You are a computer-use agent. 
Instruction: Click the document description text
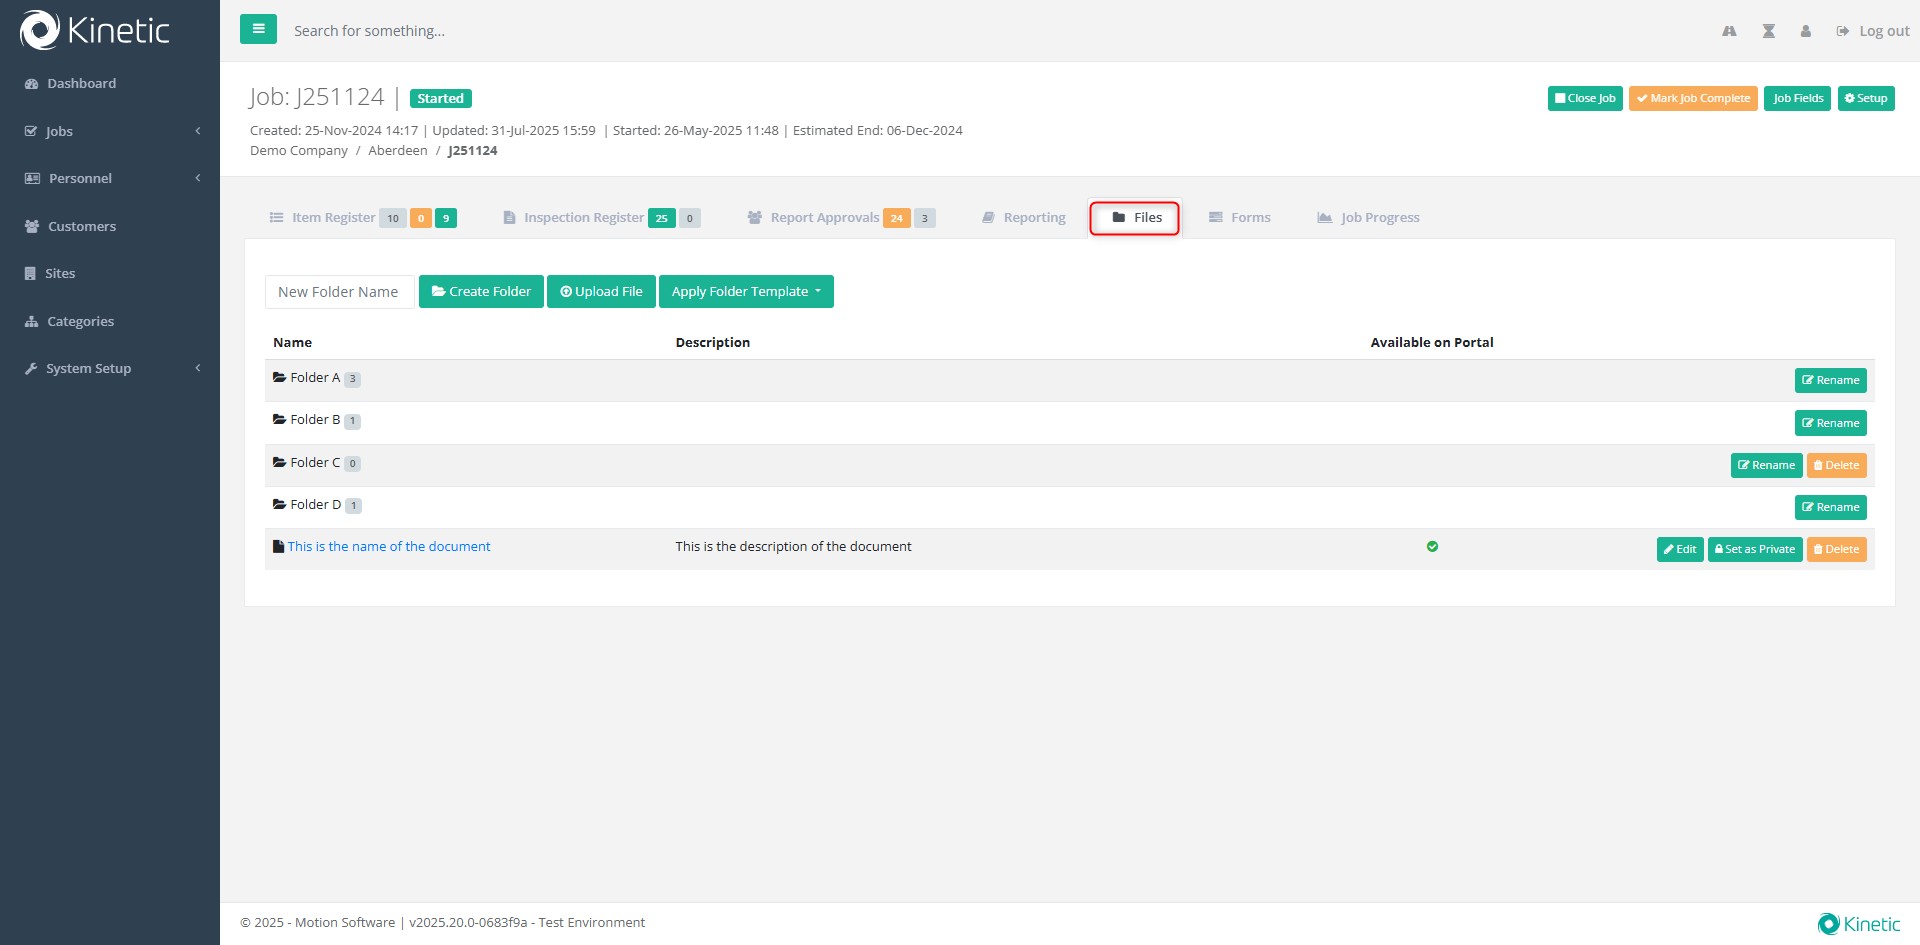(x=793, y=547)
